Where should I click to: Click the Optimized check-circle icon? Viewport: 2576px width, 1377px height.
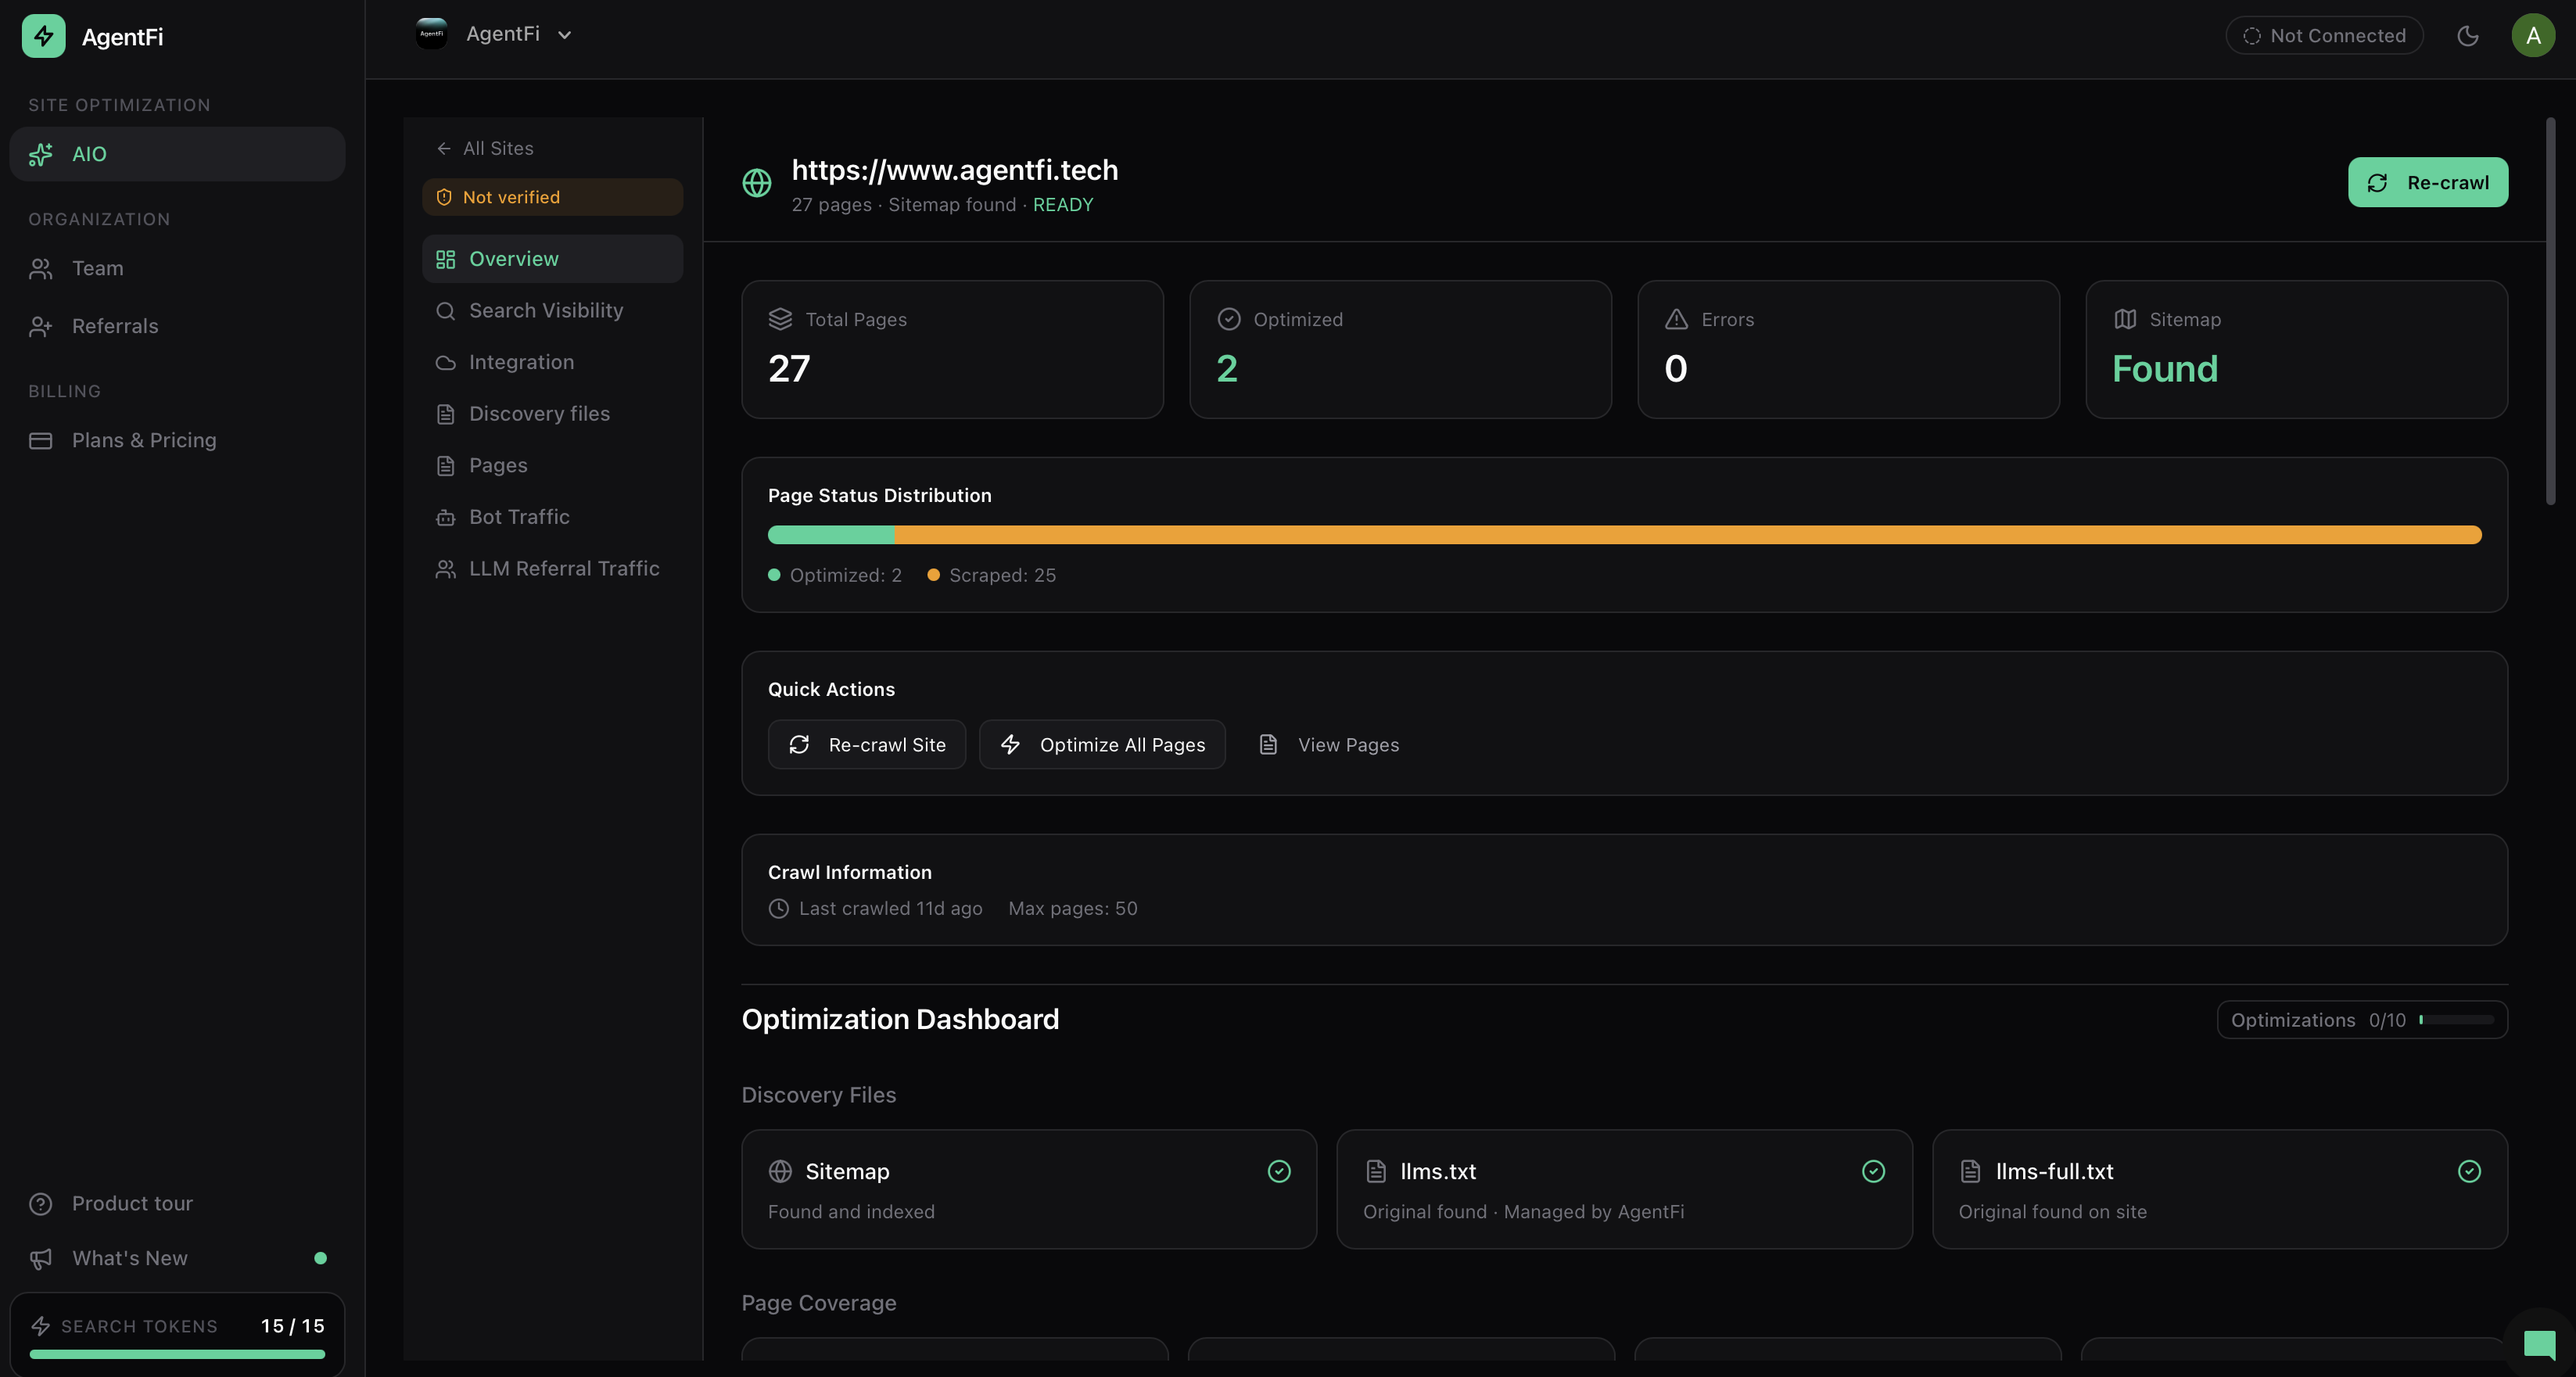click(x=1229, y=319)
